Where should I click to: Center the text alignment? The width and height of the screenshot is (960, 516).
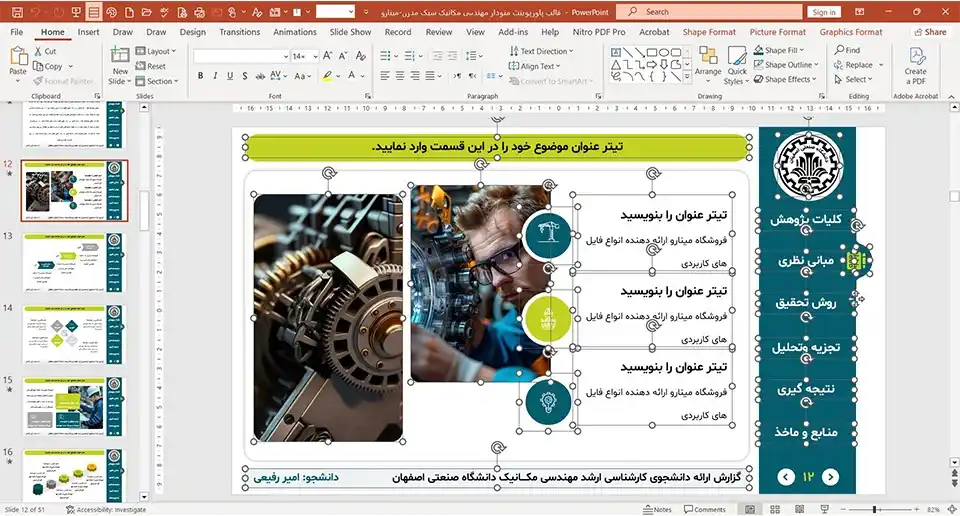coord(400,76)
